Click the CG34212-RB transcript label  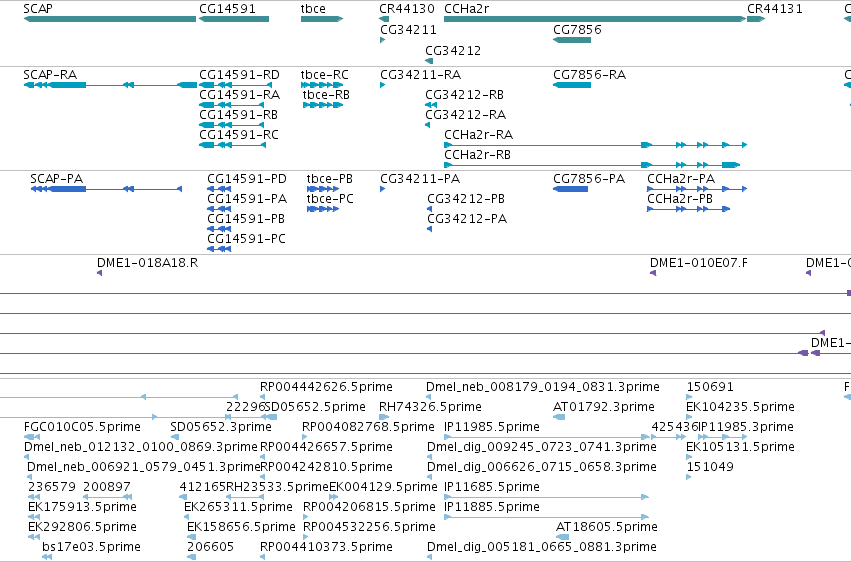[465, 95]
